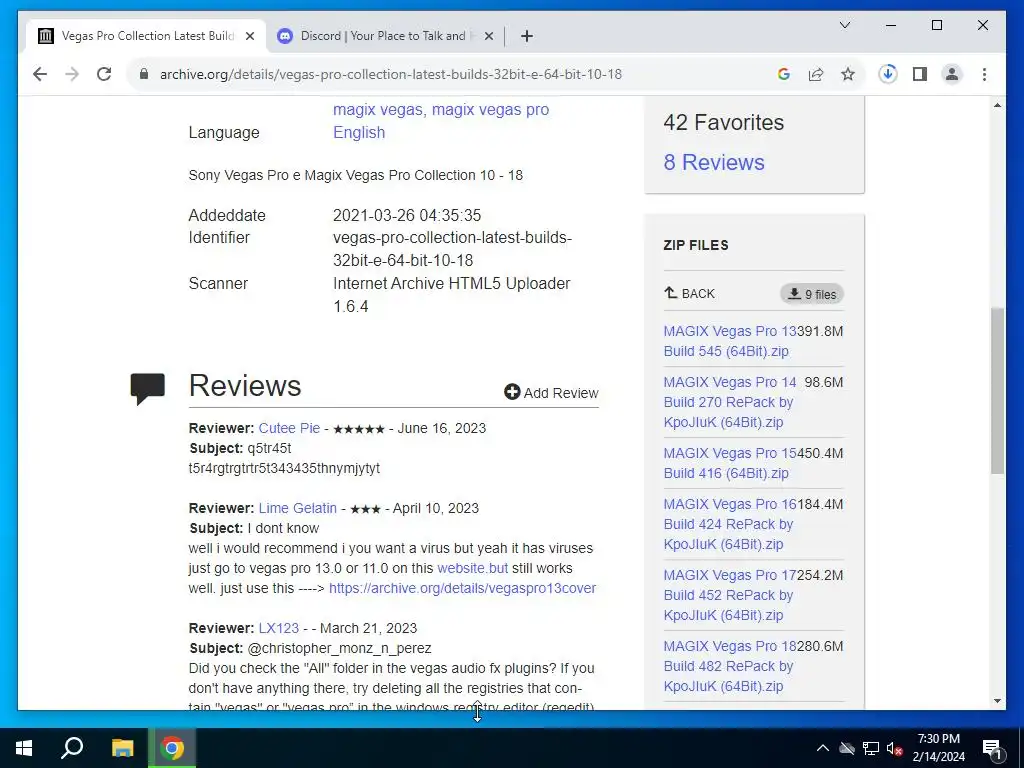Open Chrome three-dot menu
This screenshot has width=1024, height=768.
click(984, 74)
